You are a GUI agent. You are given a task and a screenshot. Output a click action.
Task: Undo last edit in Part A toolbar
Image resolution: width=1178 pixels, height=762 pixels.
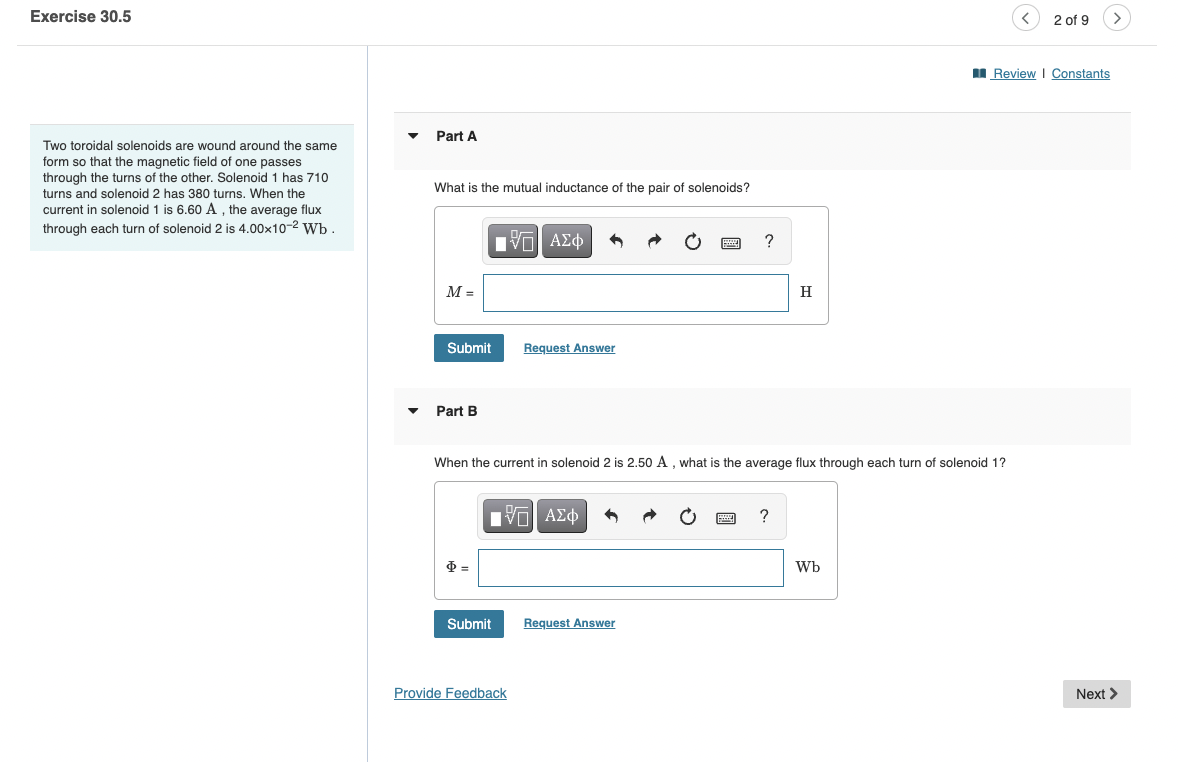pos(616,241)
